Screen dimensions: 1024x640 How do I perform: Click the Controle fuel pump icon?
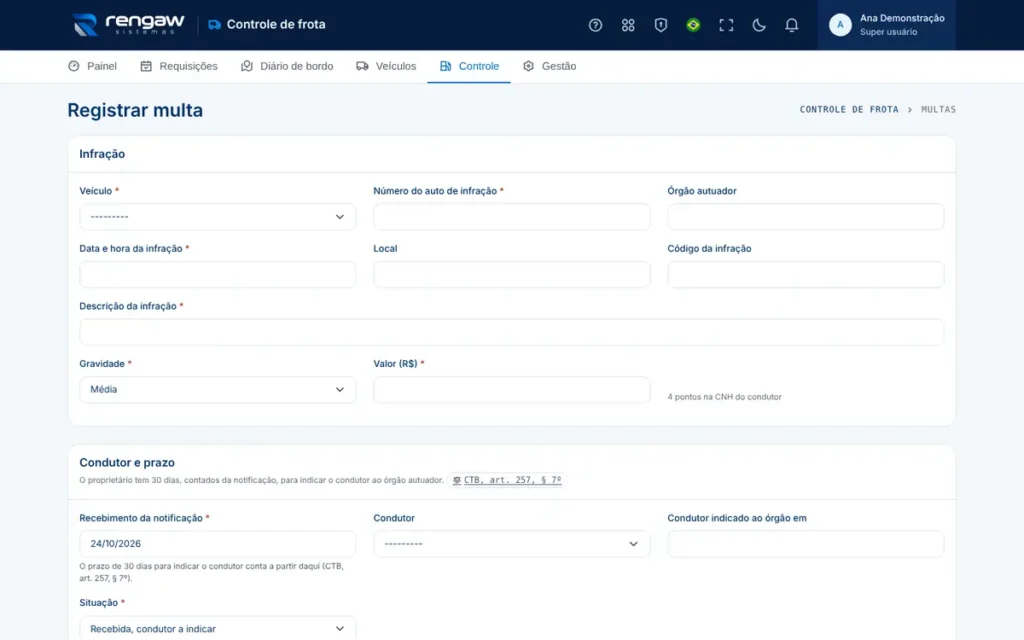tap(445, 66)
